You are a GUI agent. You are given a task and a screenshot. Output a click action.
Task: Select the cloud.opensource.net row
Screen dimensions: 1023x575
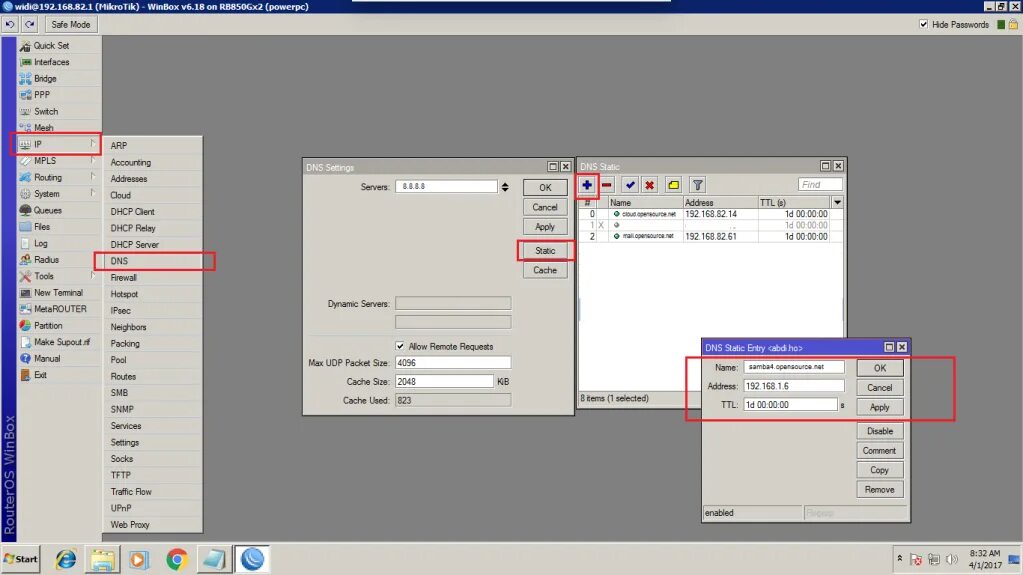[710, 214]
